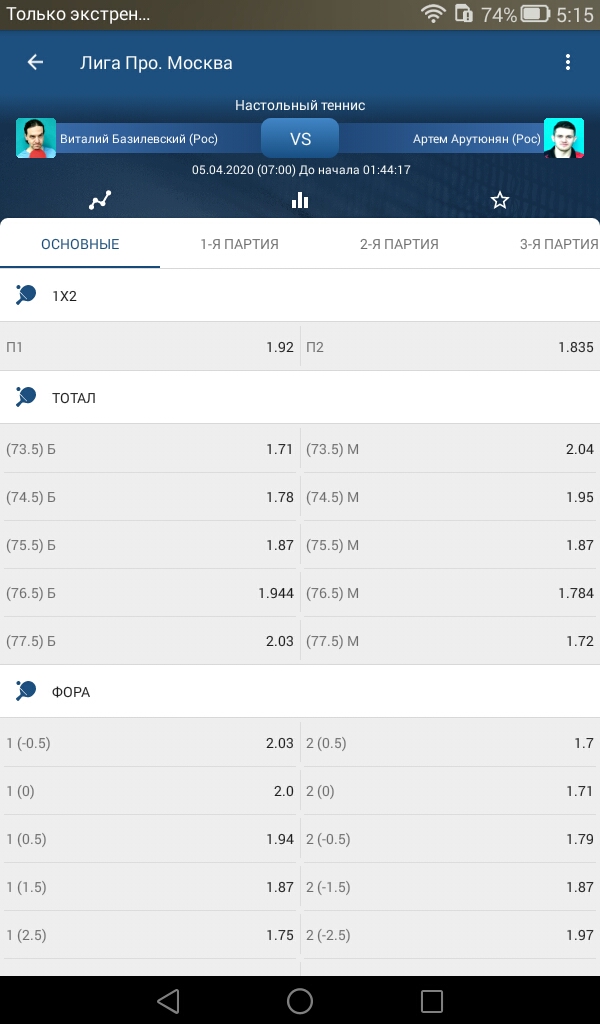The image size is (600, 1024).
Task: Open the three-dot overflow menu
Action: click(568, 62)
